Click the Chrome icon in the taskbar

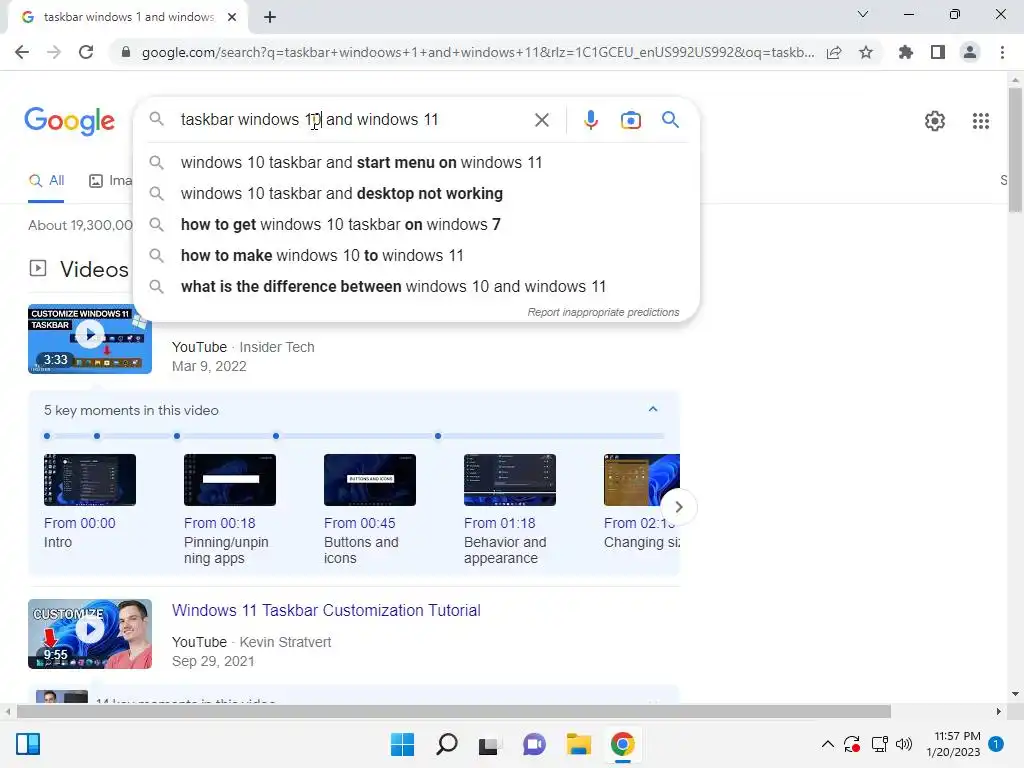pyautogui.click(x=622, y=744)
